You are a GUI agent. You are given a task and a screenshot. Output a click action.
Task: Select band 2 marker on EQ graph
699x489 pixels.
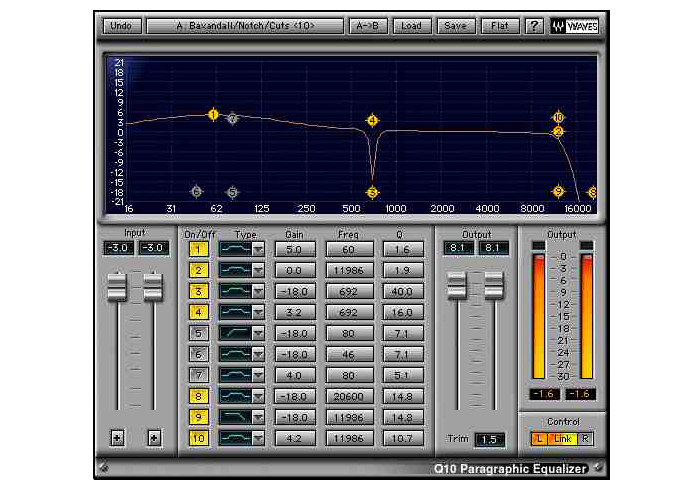[x=558, y=131]
